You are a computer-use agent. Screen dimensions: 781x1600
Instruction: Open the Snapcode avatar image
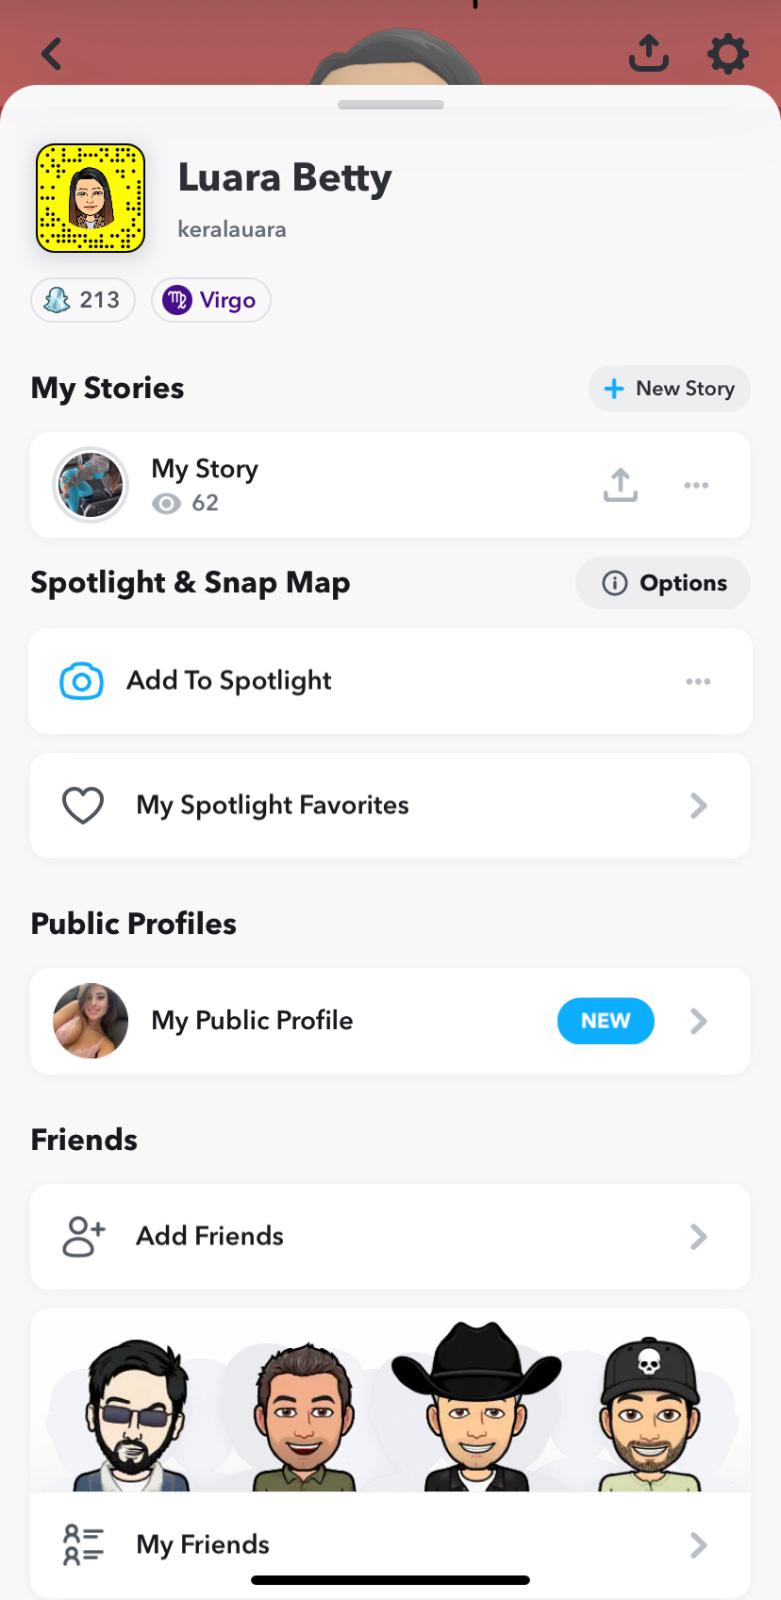[91, 198]
